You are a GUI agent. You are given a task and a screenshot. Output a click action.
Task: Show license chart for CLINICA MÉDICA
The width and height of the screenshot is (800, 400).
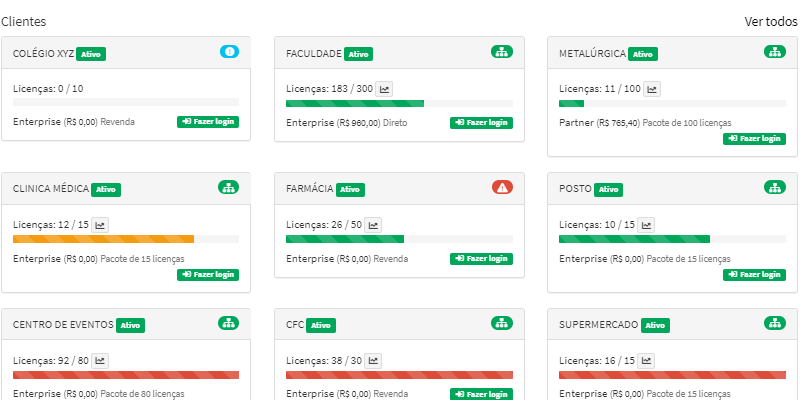100,225
